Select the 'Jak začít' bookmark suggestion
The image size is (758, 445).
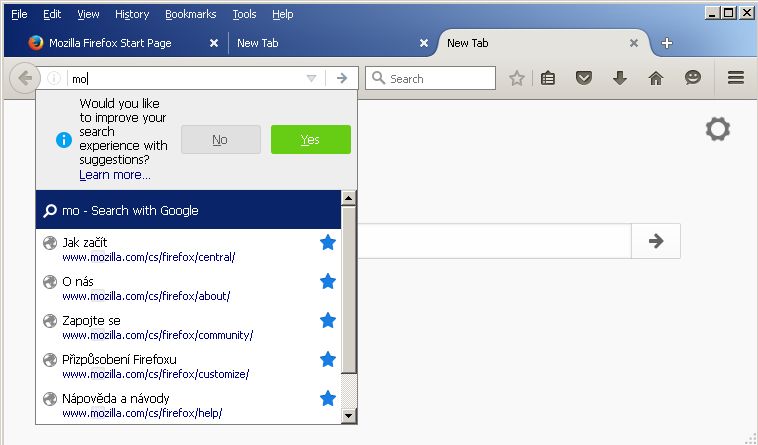(189, 249)
